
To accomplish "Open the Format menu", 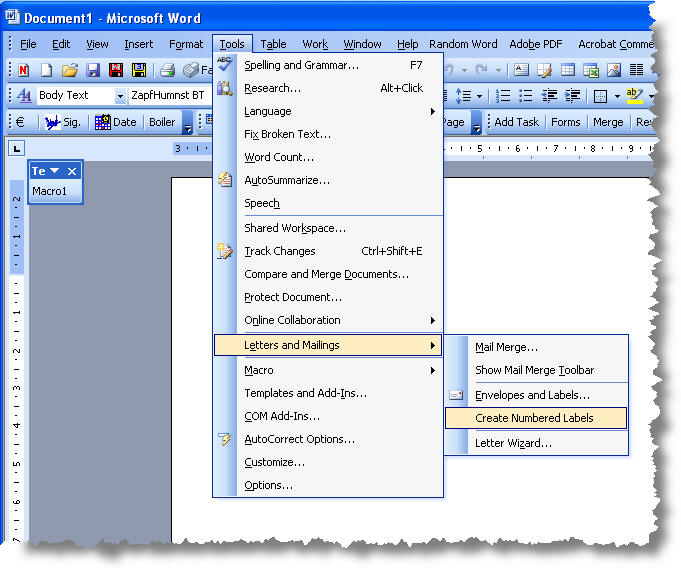I will [x=186, y=44].
